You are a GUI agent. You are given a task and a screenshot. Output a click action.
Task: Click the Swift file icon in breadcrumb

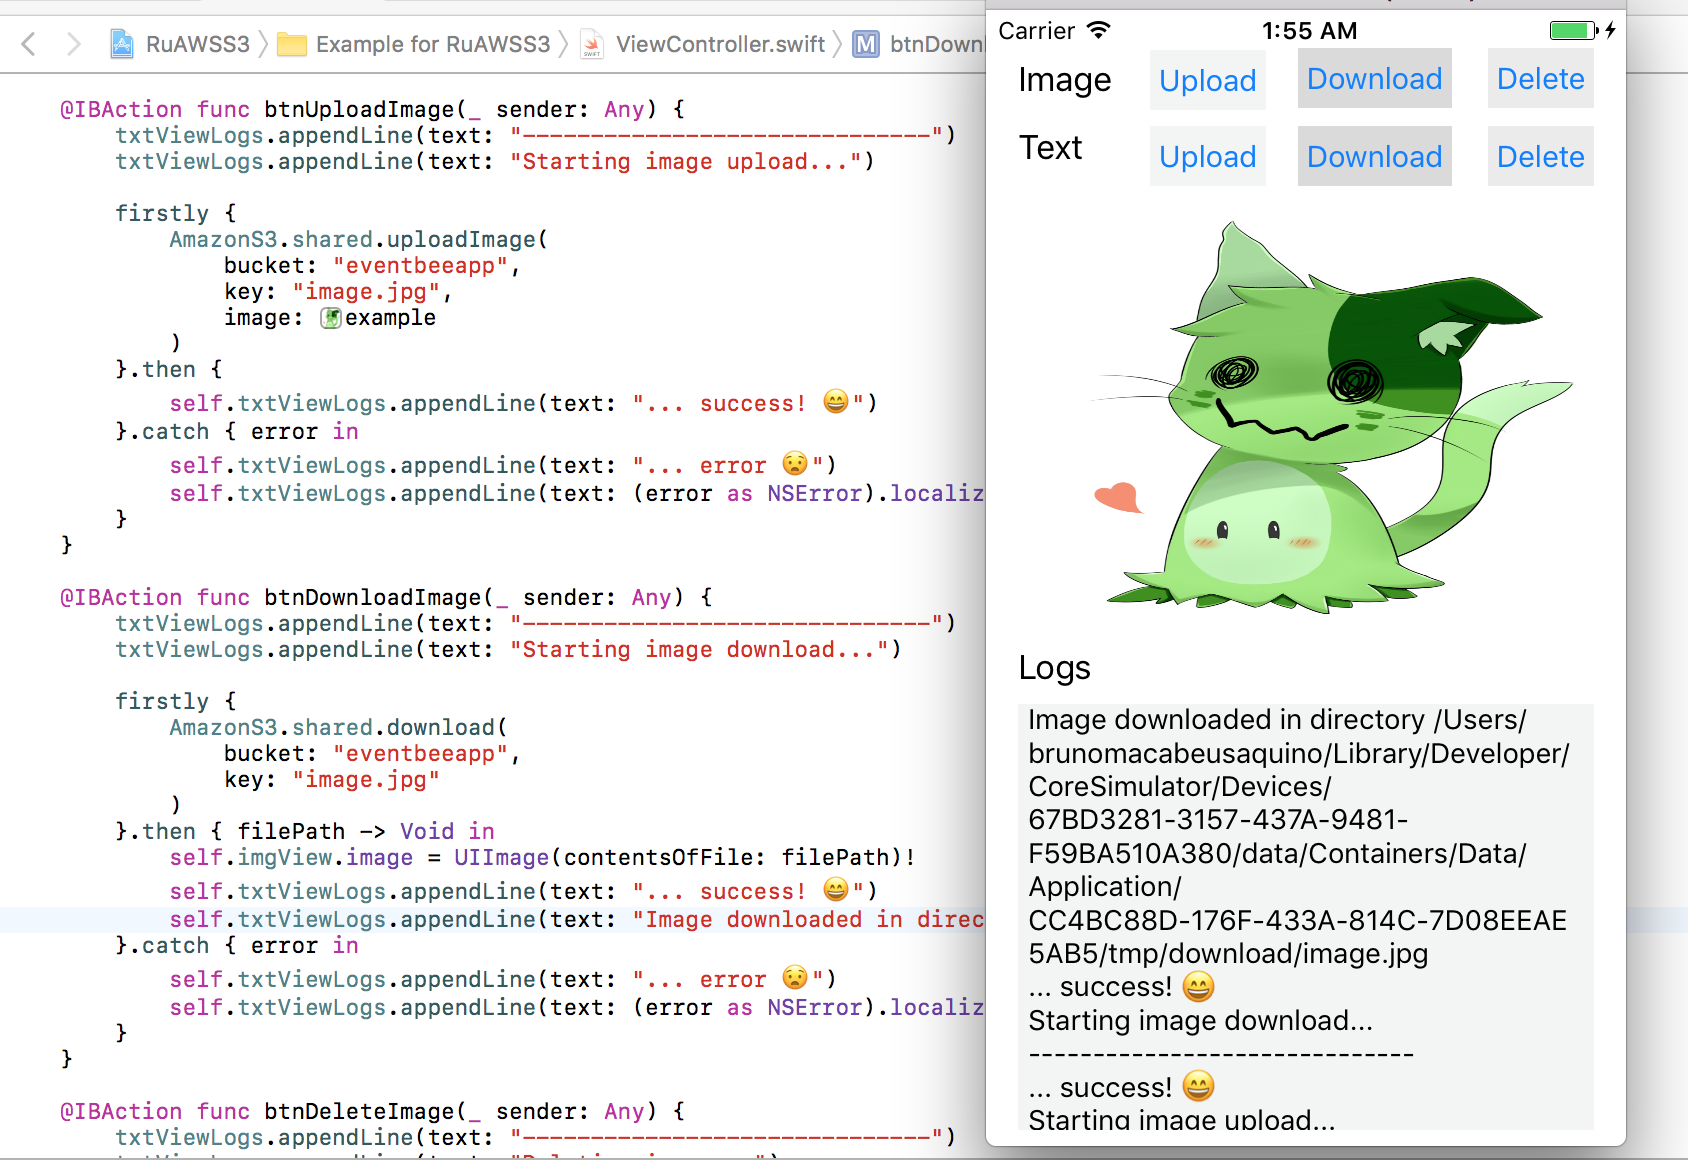pos(592,44)
